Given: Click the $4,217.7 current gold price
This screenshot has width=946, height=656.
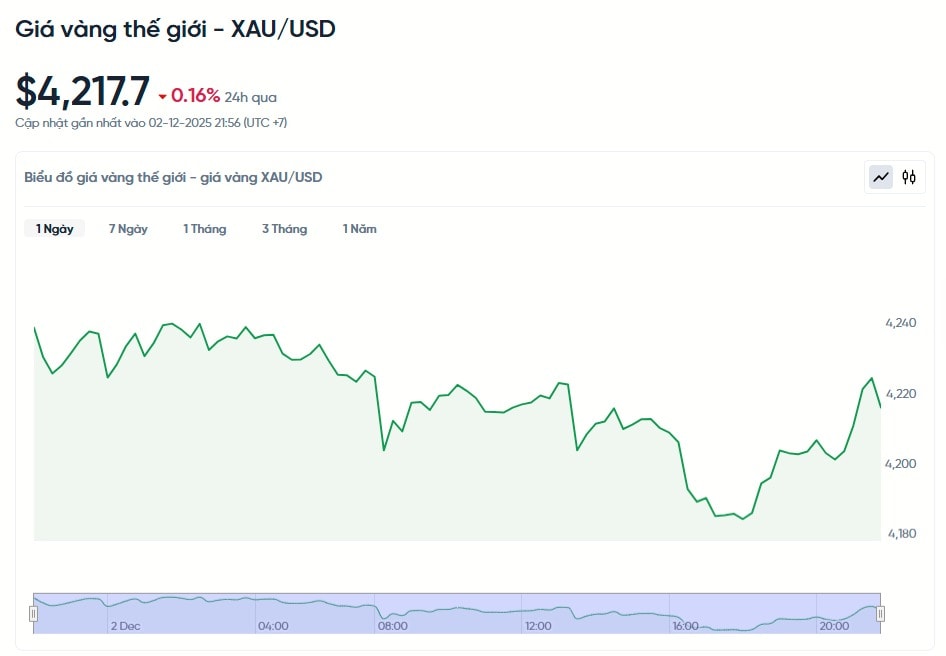Looking at the screenshot, I should pos(82,92).
